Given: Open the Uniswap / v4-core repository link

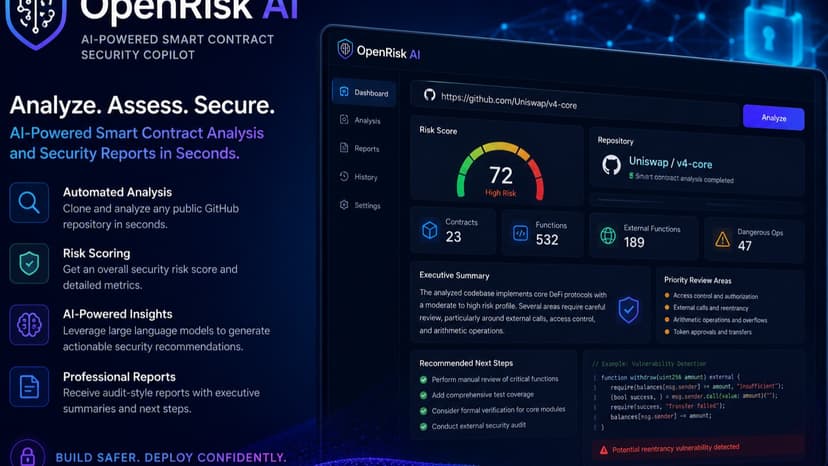Looking at the screenshot, I should [670, 163].
